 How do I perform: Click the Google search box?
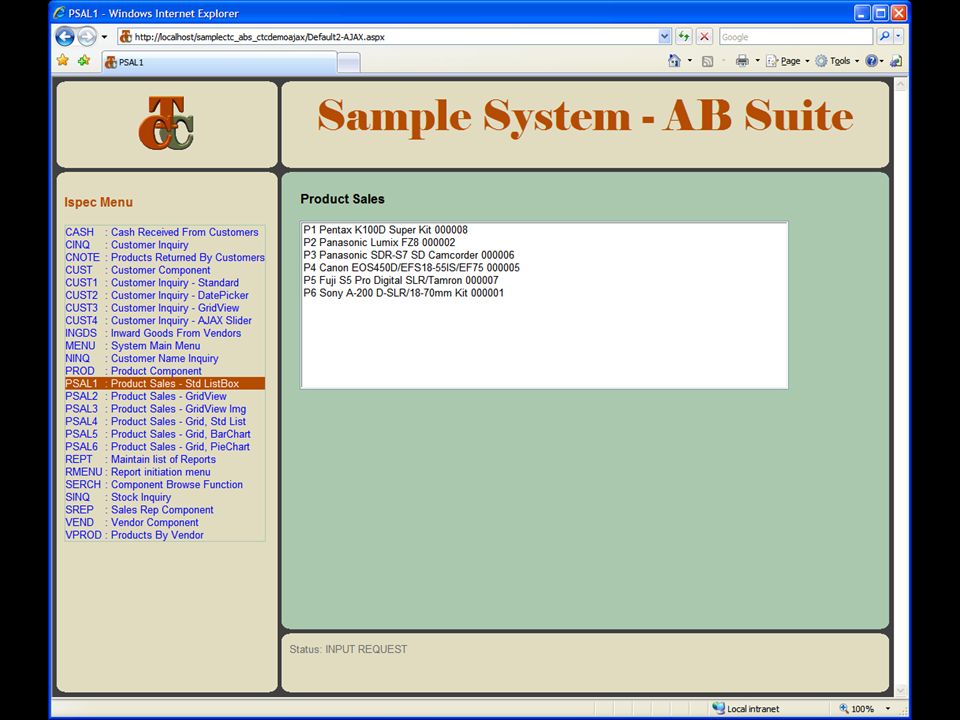pos(796,37)
